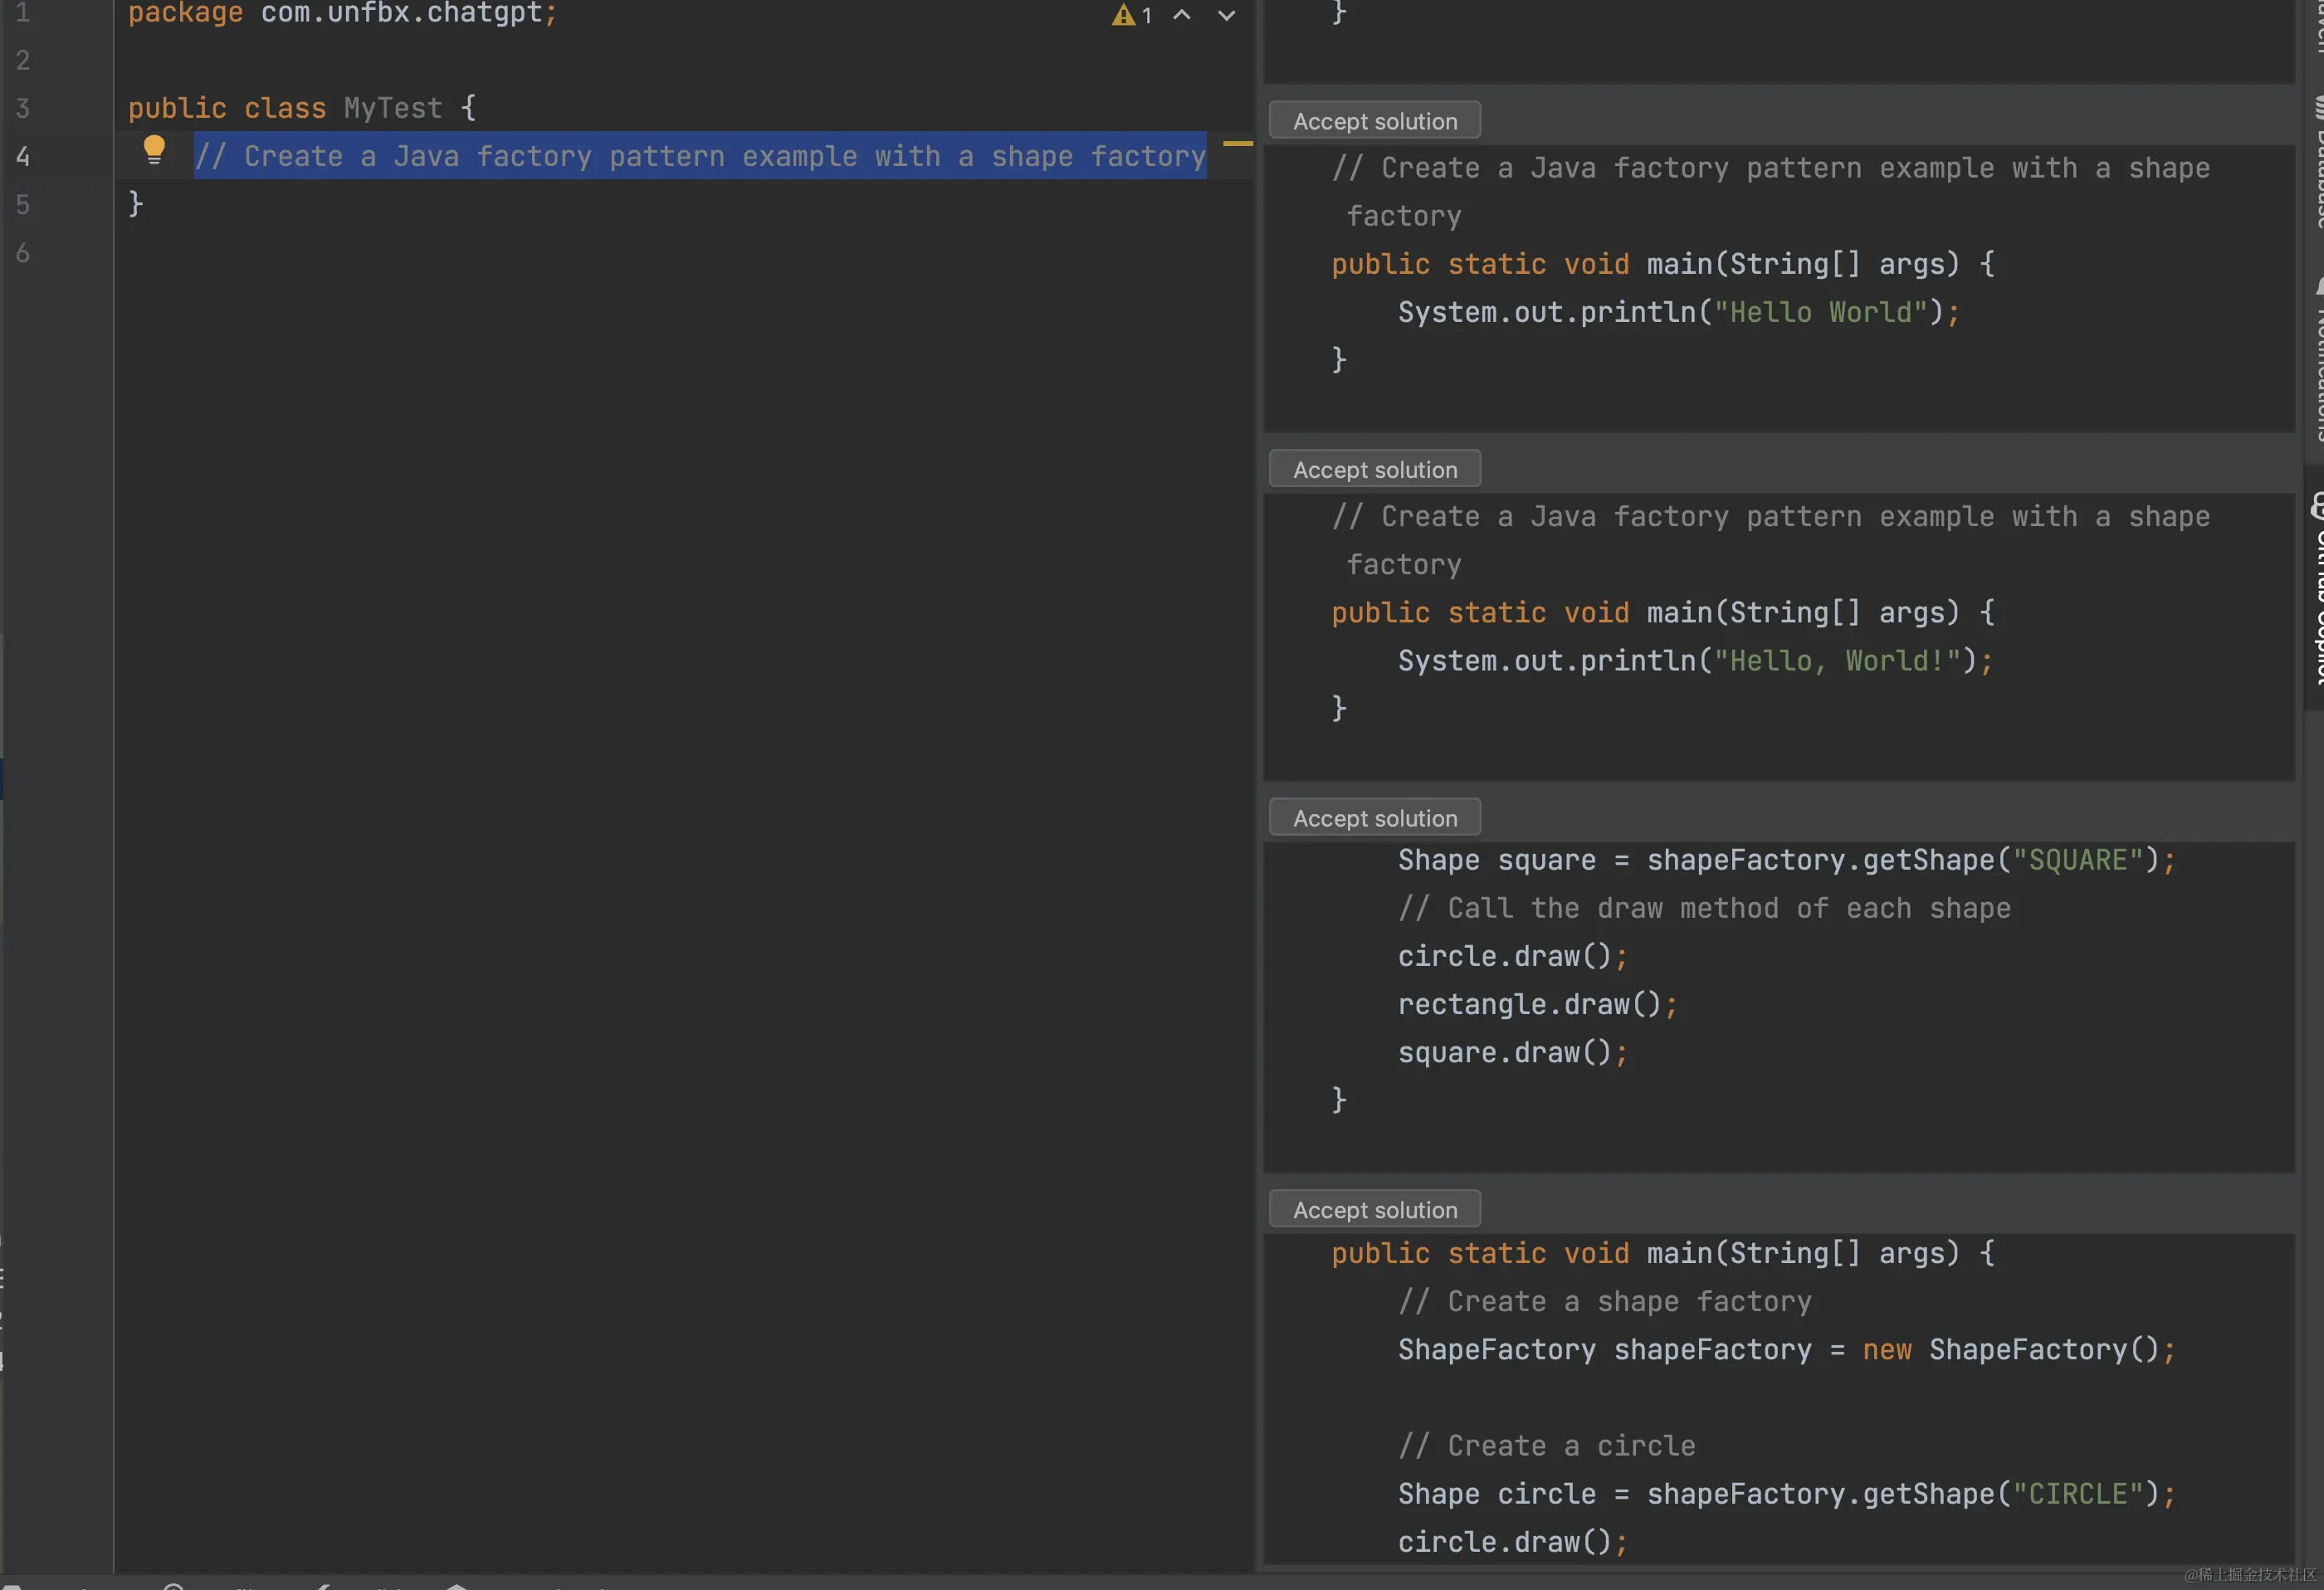Click yellow warning stripe marker beside editor

[x=1237, y=144]
